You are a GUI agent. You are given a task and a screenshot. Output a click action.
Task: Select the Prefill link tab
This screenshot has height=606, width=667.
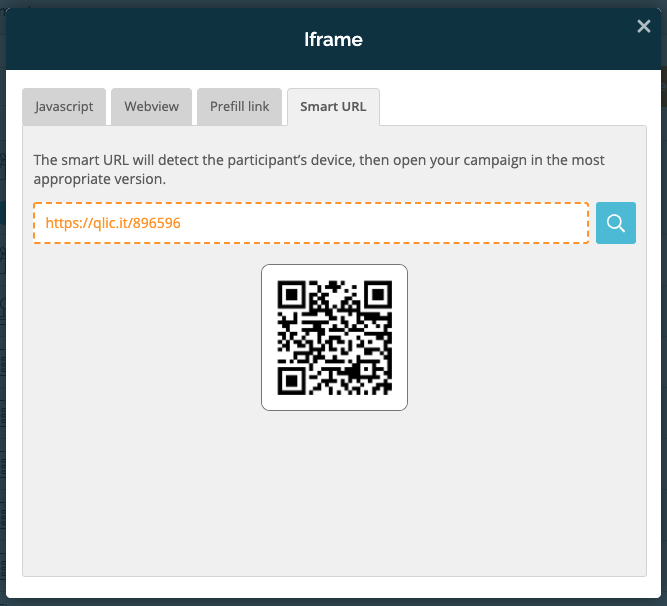pyautogui.click(x=239, y=107)
